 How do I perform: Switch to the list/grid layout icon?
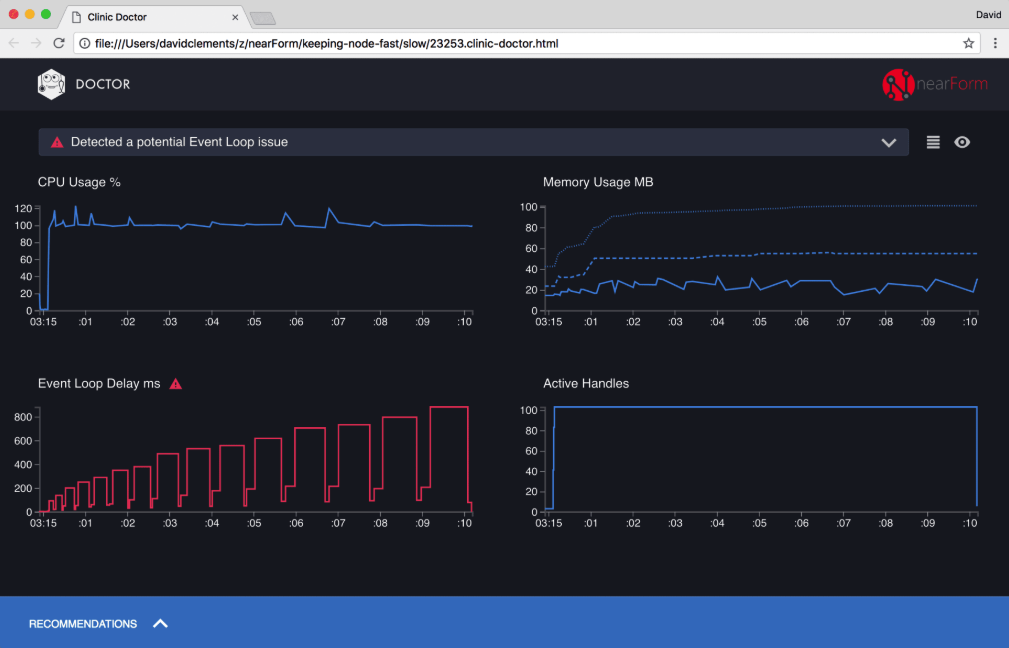coord(933,142)
